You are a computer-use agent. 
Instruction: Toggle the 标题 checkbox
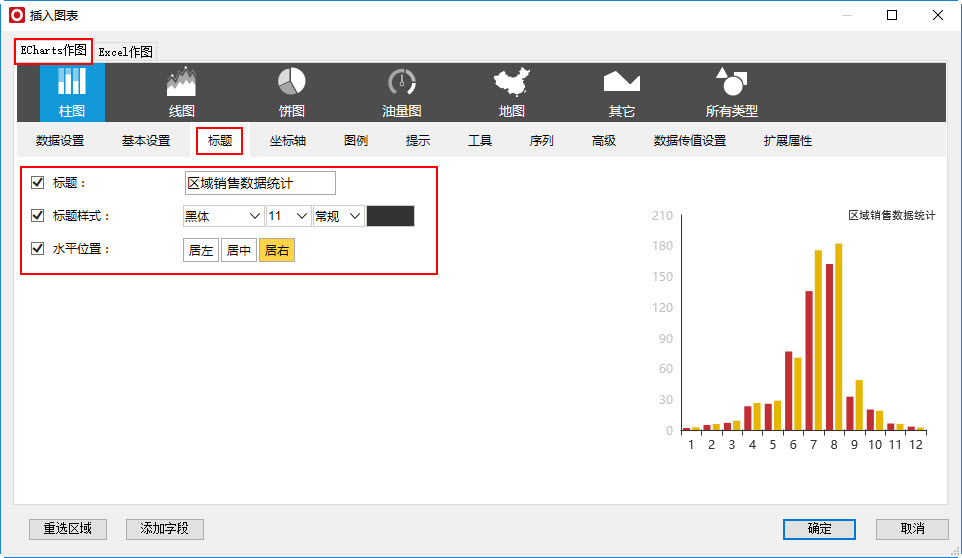(37, 182)
